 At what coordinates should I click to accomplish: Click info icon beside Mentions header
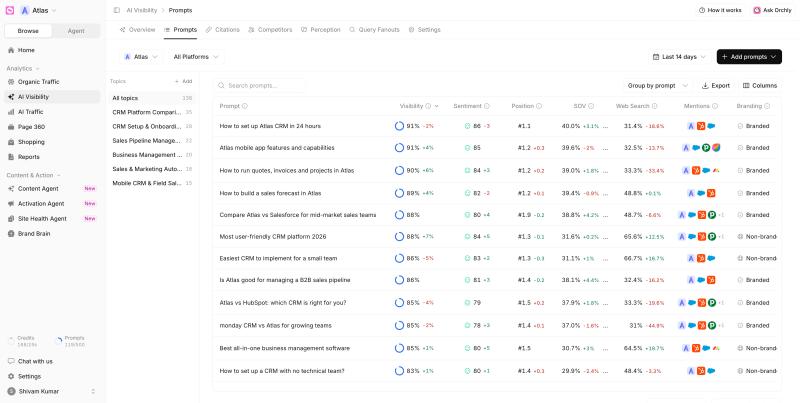tap(715, 106)
